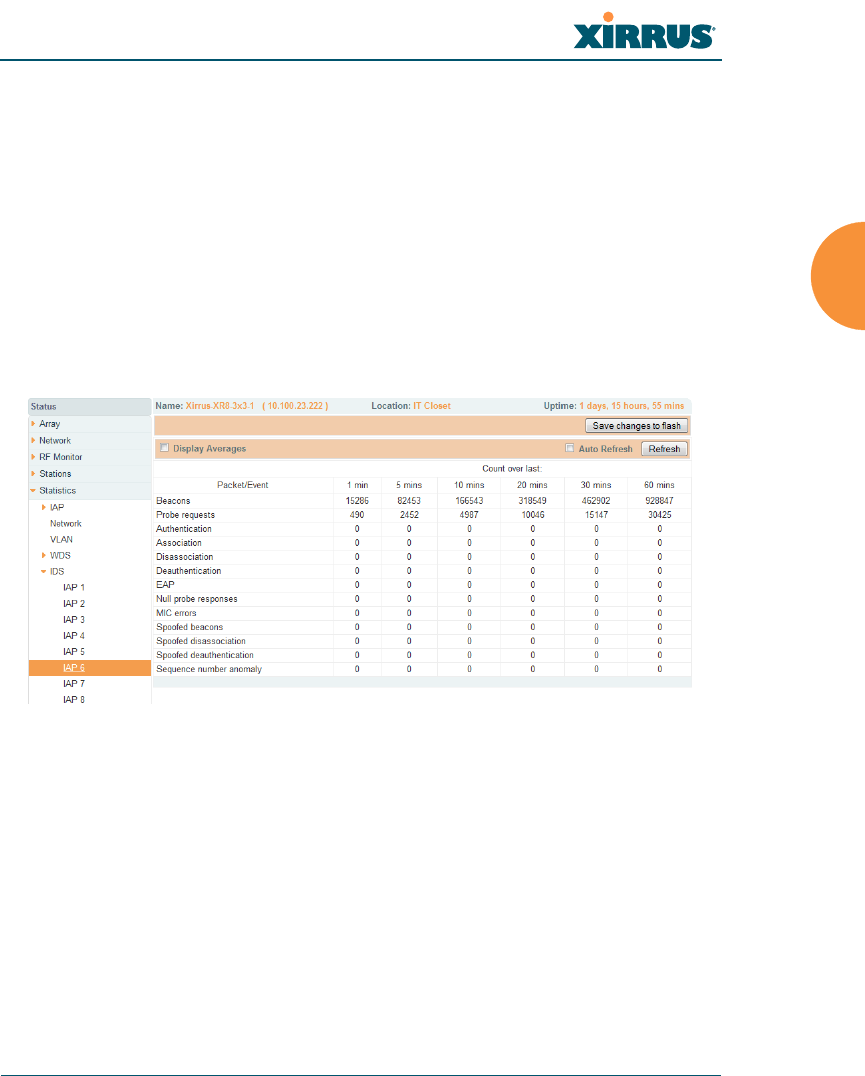This screenshot has width=865, height=1076.
Task: Click the Xirrus logo
Action: [644, 32]
